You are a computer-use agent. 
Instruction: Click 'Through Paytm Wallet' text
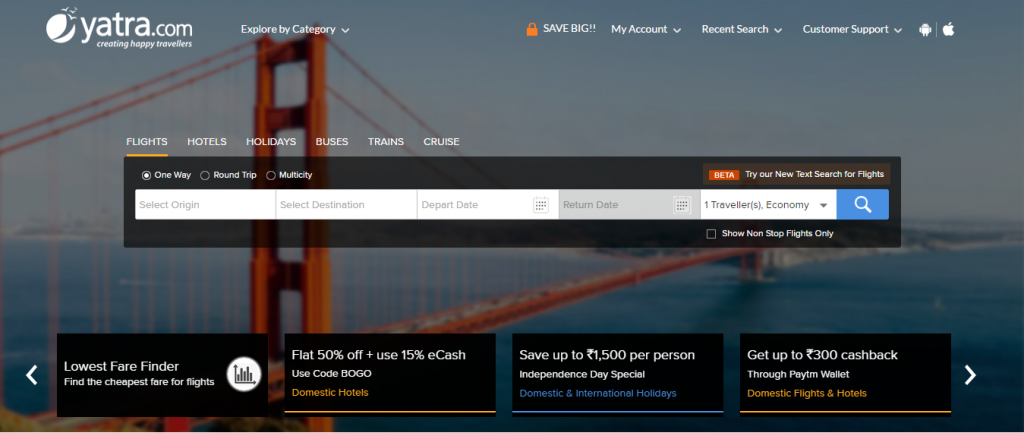[x=798, y=374]
